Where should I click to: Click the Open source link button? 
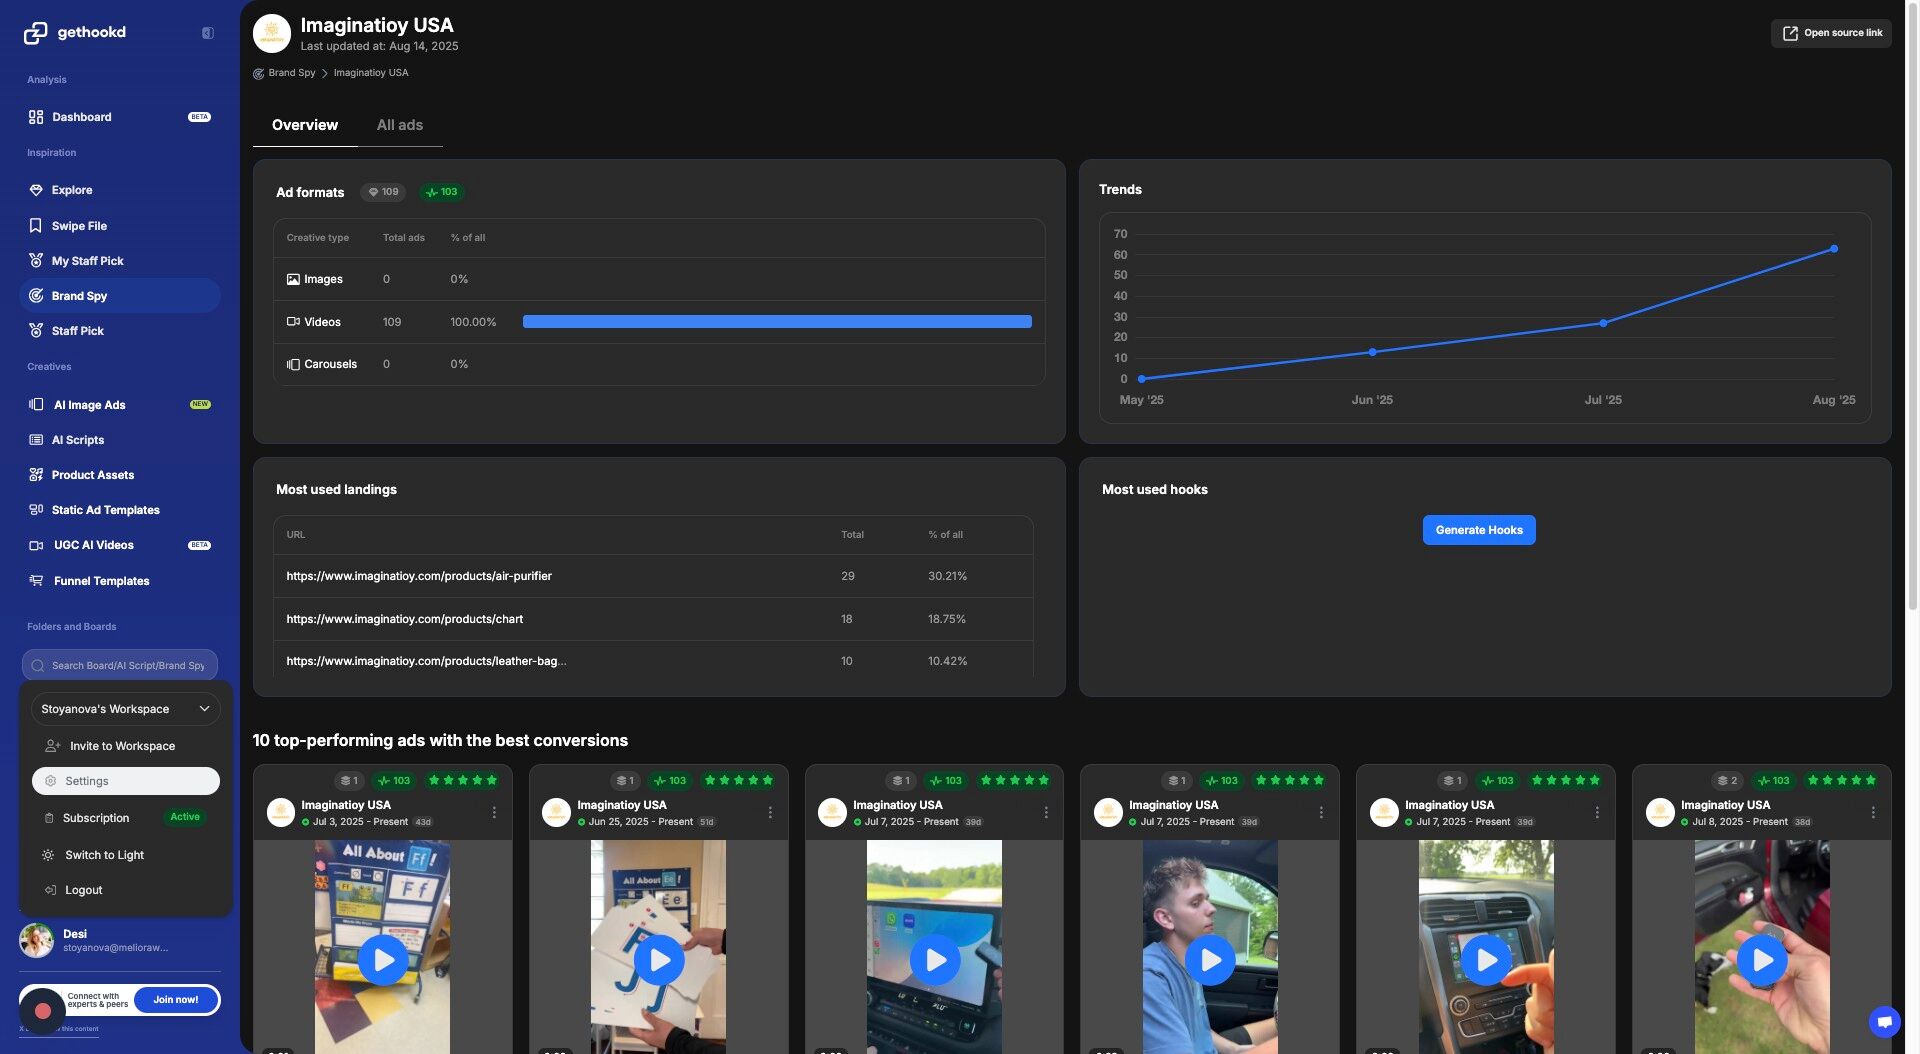click(1831, 33)
